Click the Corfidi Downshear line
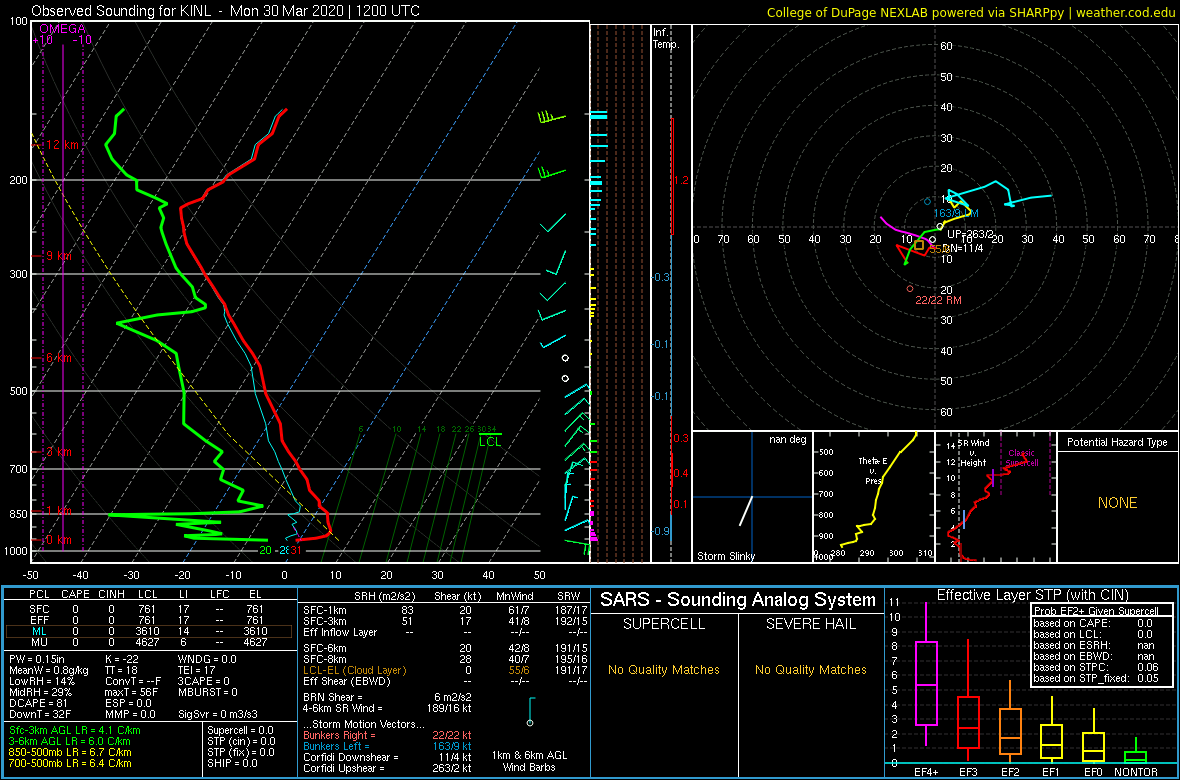 pos(387,757)
